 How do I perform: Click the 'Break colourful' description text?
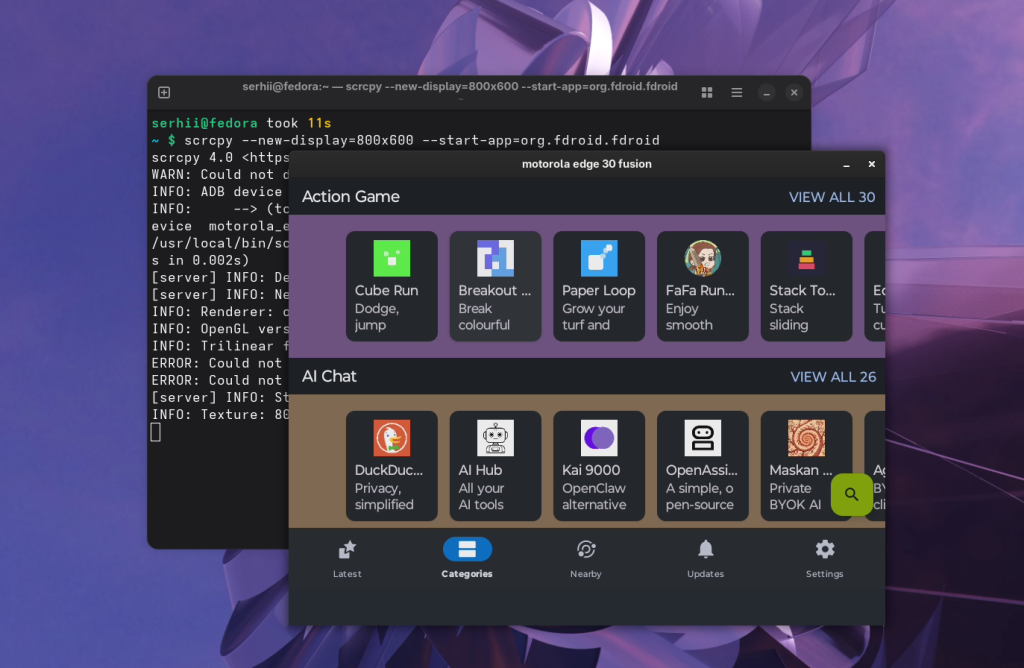pyautogui.click(x=484, y=317)
